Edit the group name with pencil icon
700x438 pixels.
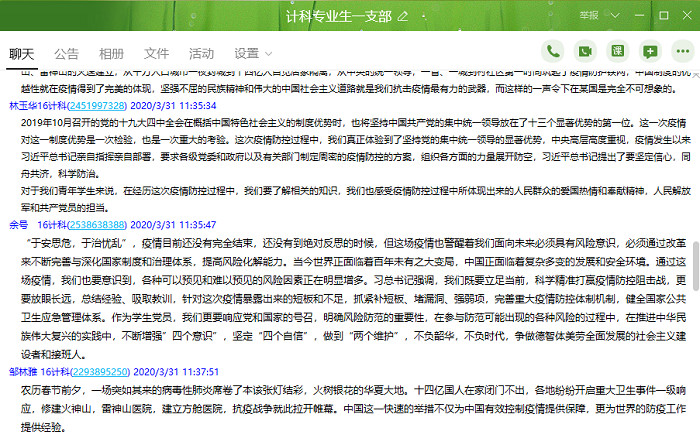click(401, 17)
